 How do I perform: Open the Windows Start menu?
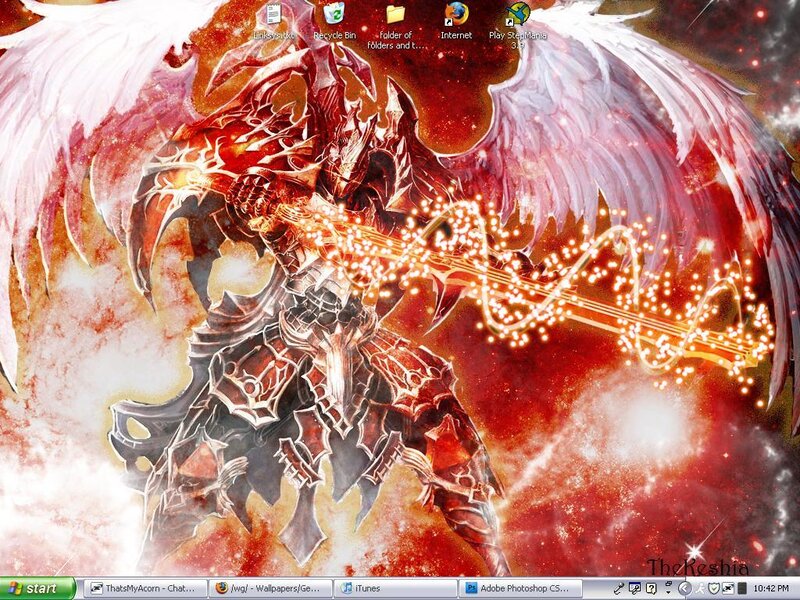pyautogui.click(x=38, y=588)
